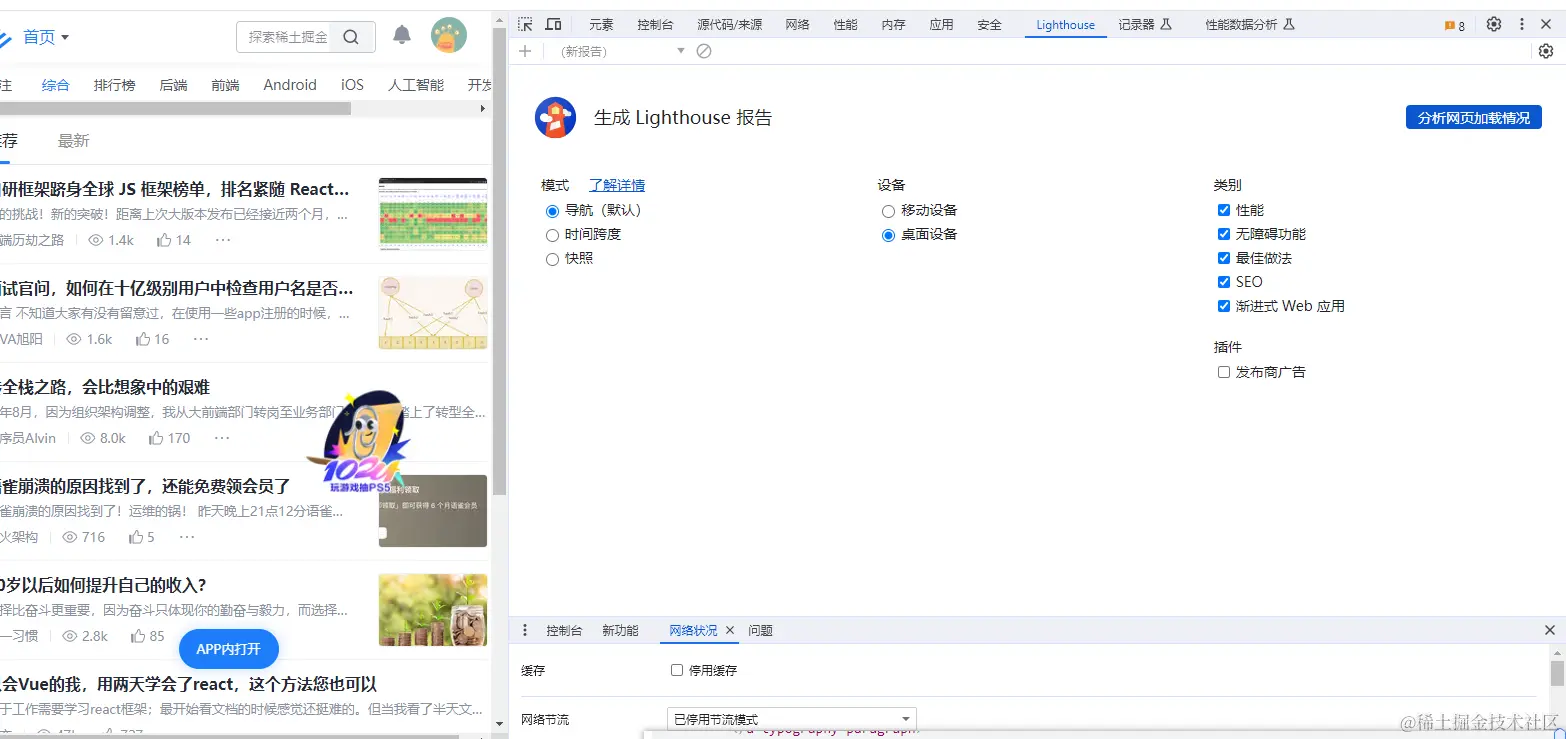Select the 排行榜 category on Juejin
This screenshot has width=1566, height=739.
[114, 85]
